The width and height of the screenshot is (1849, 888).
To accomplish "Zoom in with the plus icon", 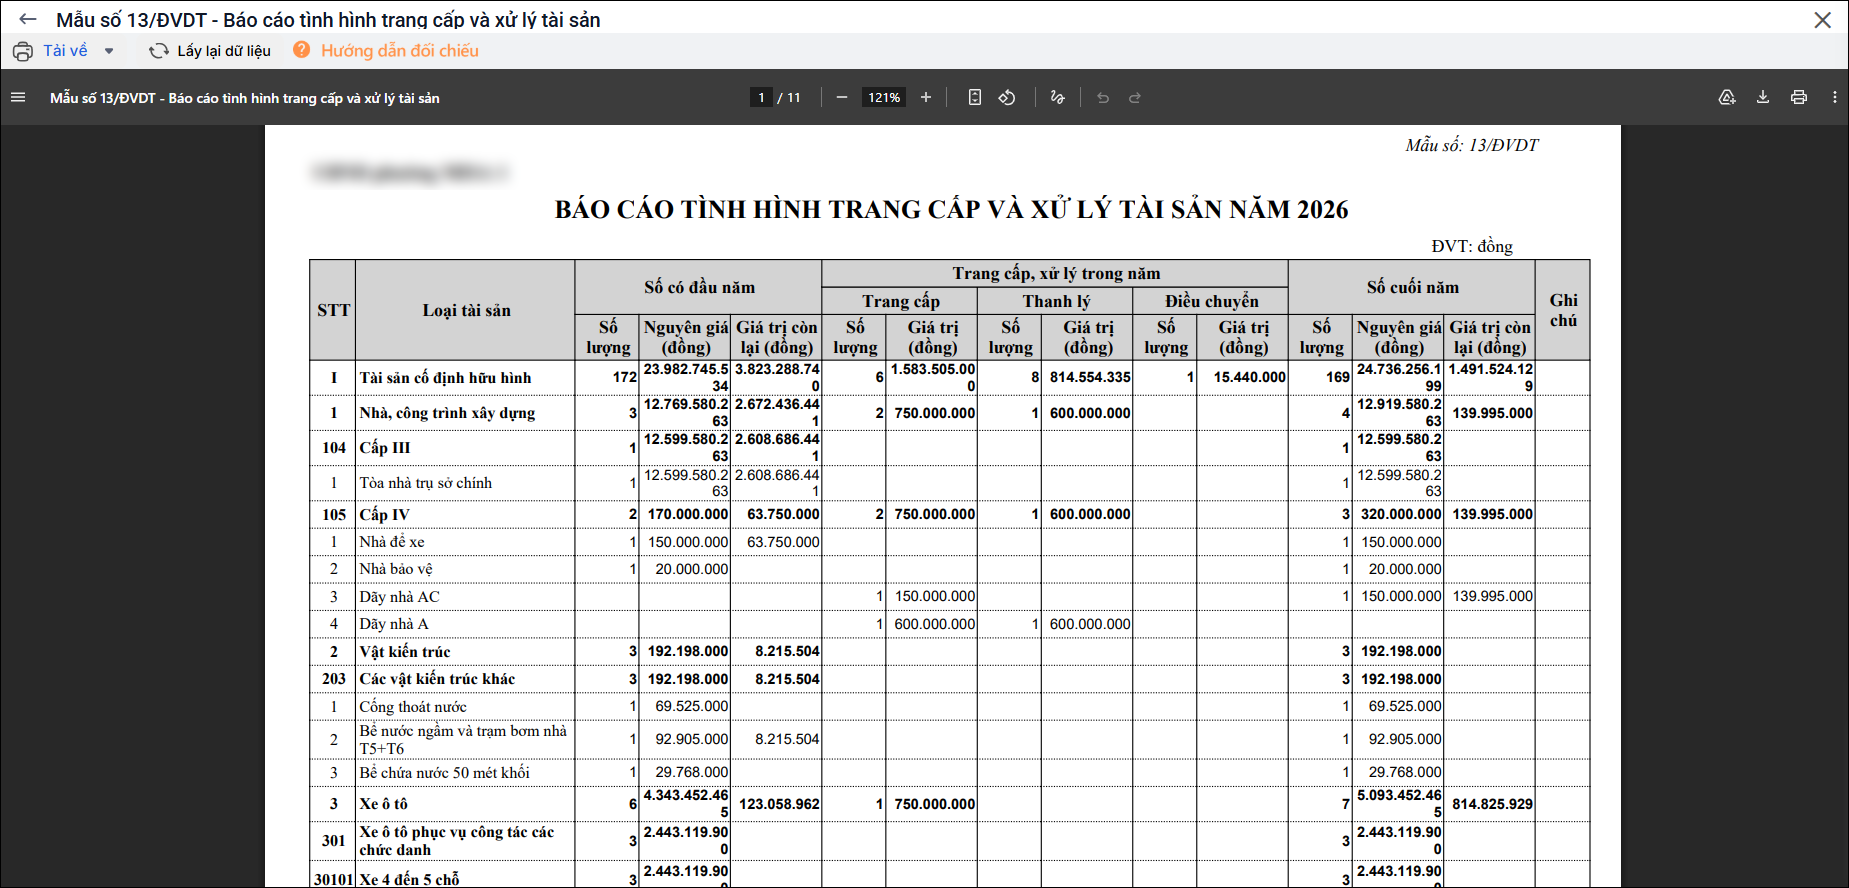I will [926, 97].
